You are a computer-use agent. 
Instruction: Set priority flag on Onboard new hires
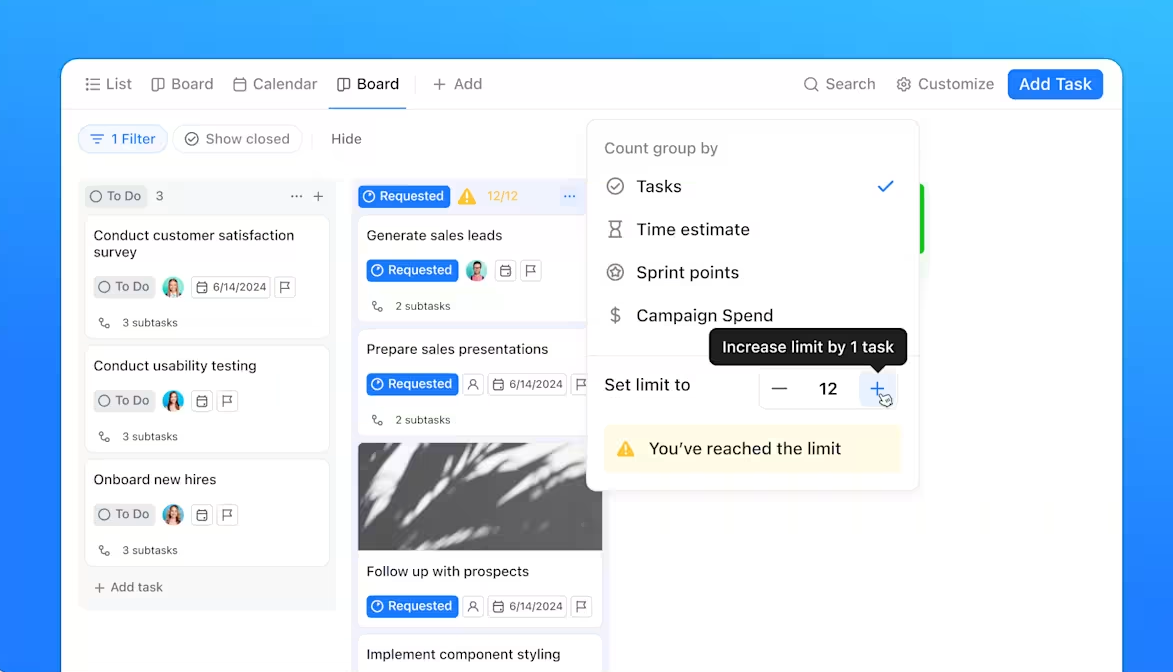point(227,515)
